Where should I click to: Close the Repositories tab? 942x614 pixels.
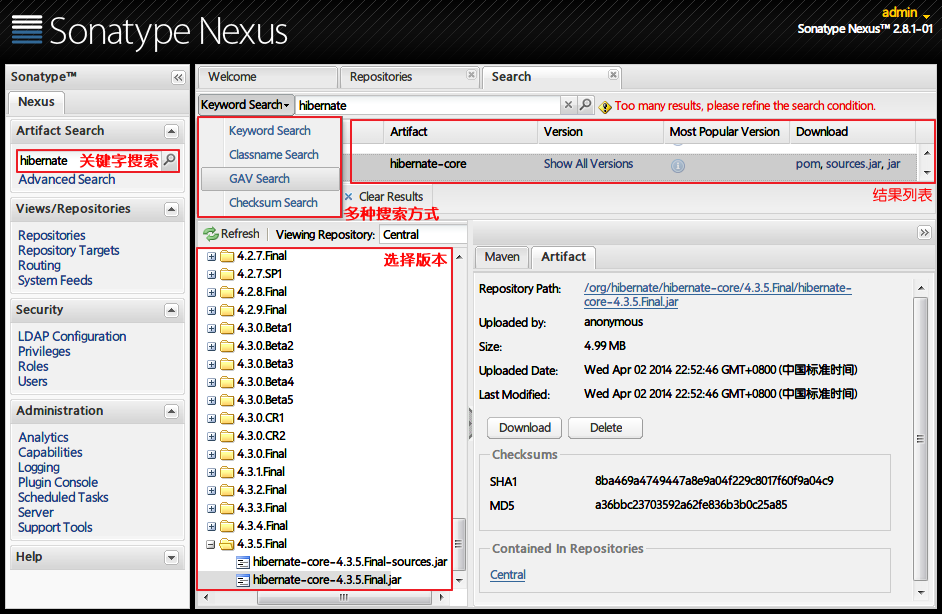(x=471, y=75)
